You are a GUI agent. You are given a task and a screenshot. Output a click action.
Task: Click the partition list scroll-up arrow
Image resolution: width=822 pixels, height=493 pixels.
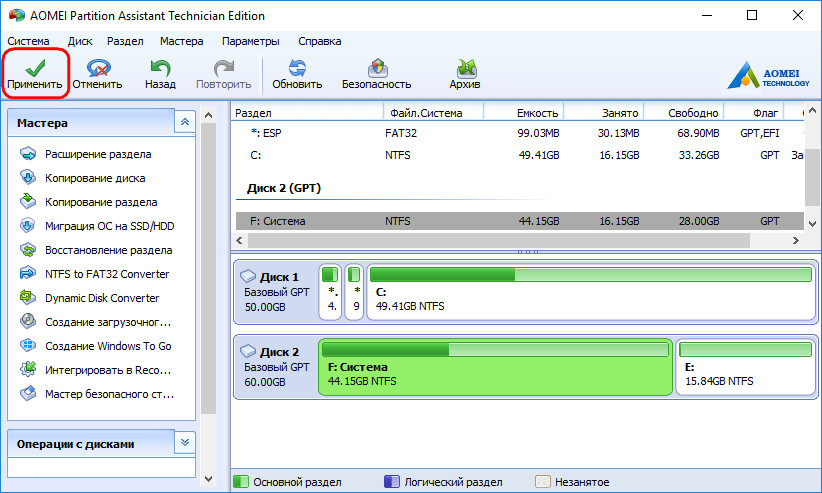[x=812, y=110]
